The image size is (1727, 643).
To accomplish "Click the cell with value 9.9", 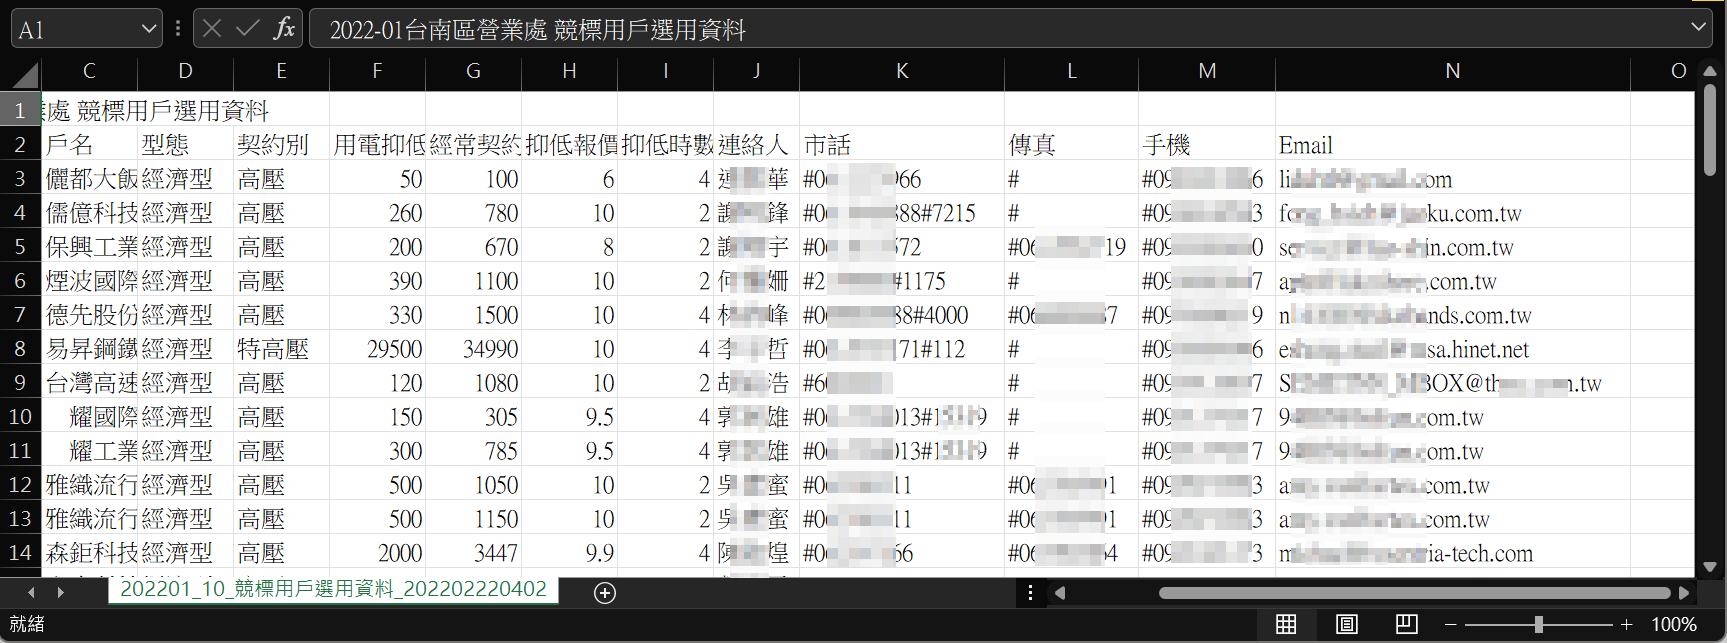I will [569, 552].
